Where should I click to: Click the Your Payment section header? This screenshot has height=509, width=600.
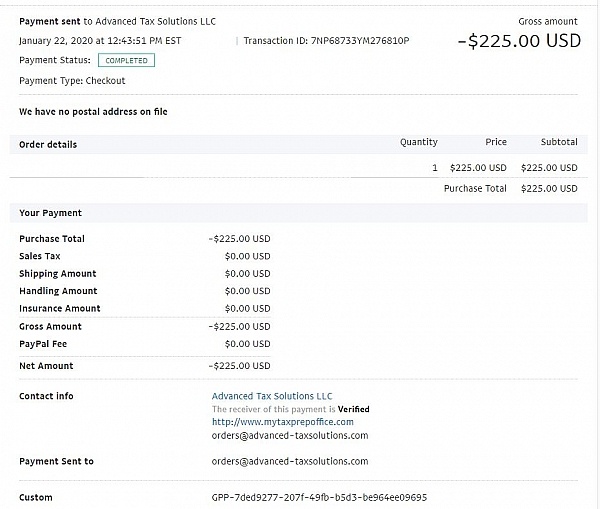(x=50, y=213)
